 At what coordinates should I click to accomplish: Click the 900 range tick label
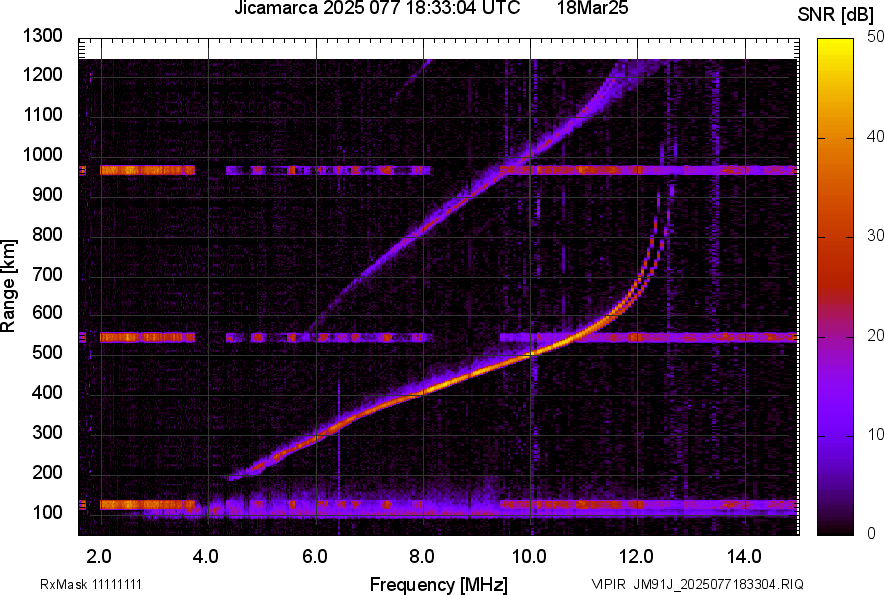[47, 194]
